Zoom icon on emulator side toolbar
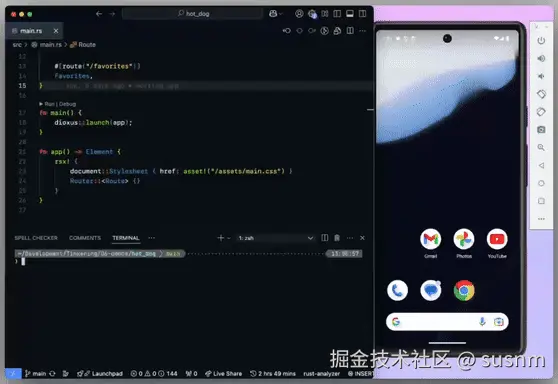558x384 pixels. (x=541, y=147)
